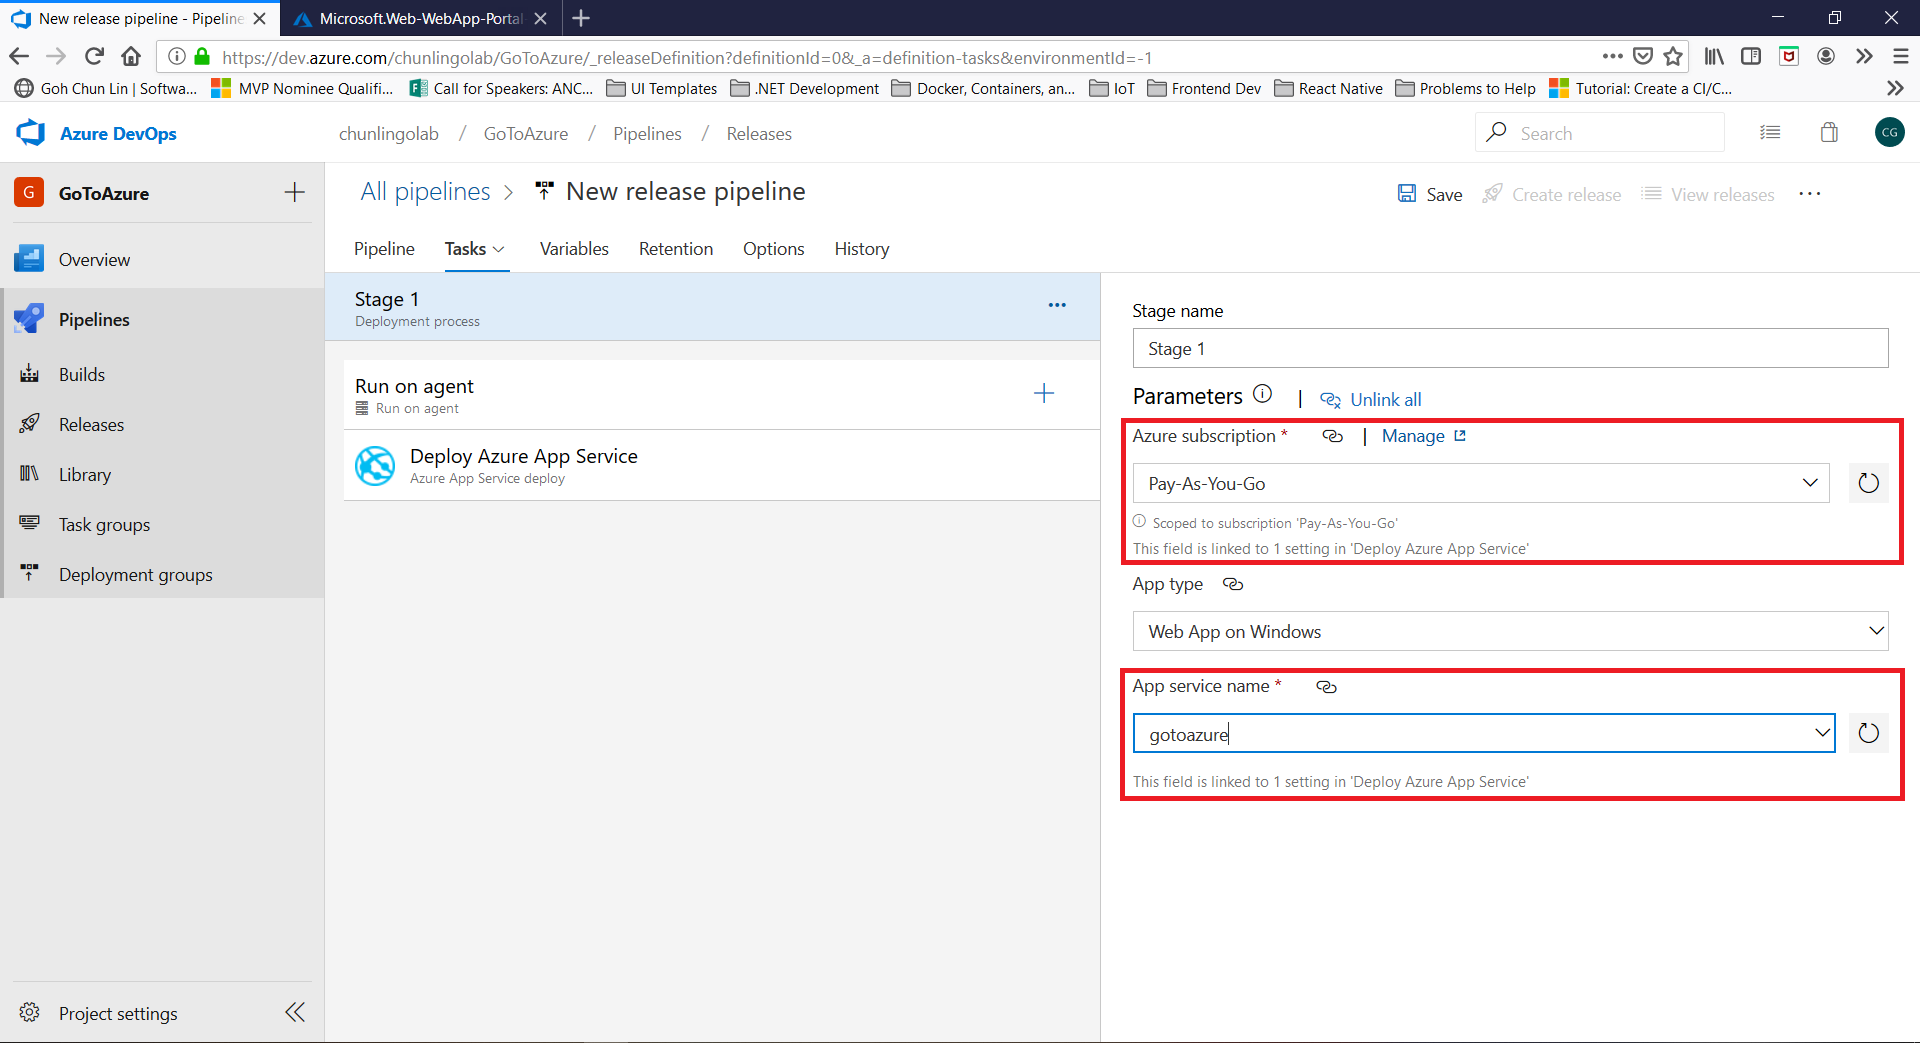The height and width of the screenshot is (1043, 1920).
Task: Open Deployment groups in sidebar
Action: [x=135, y=574]
